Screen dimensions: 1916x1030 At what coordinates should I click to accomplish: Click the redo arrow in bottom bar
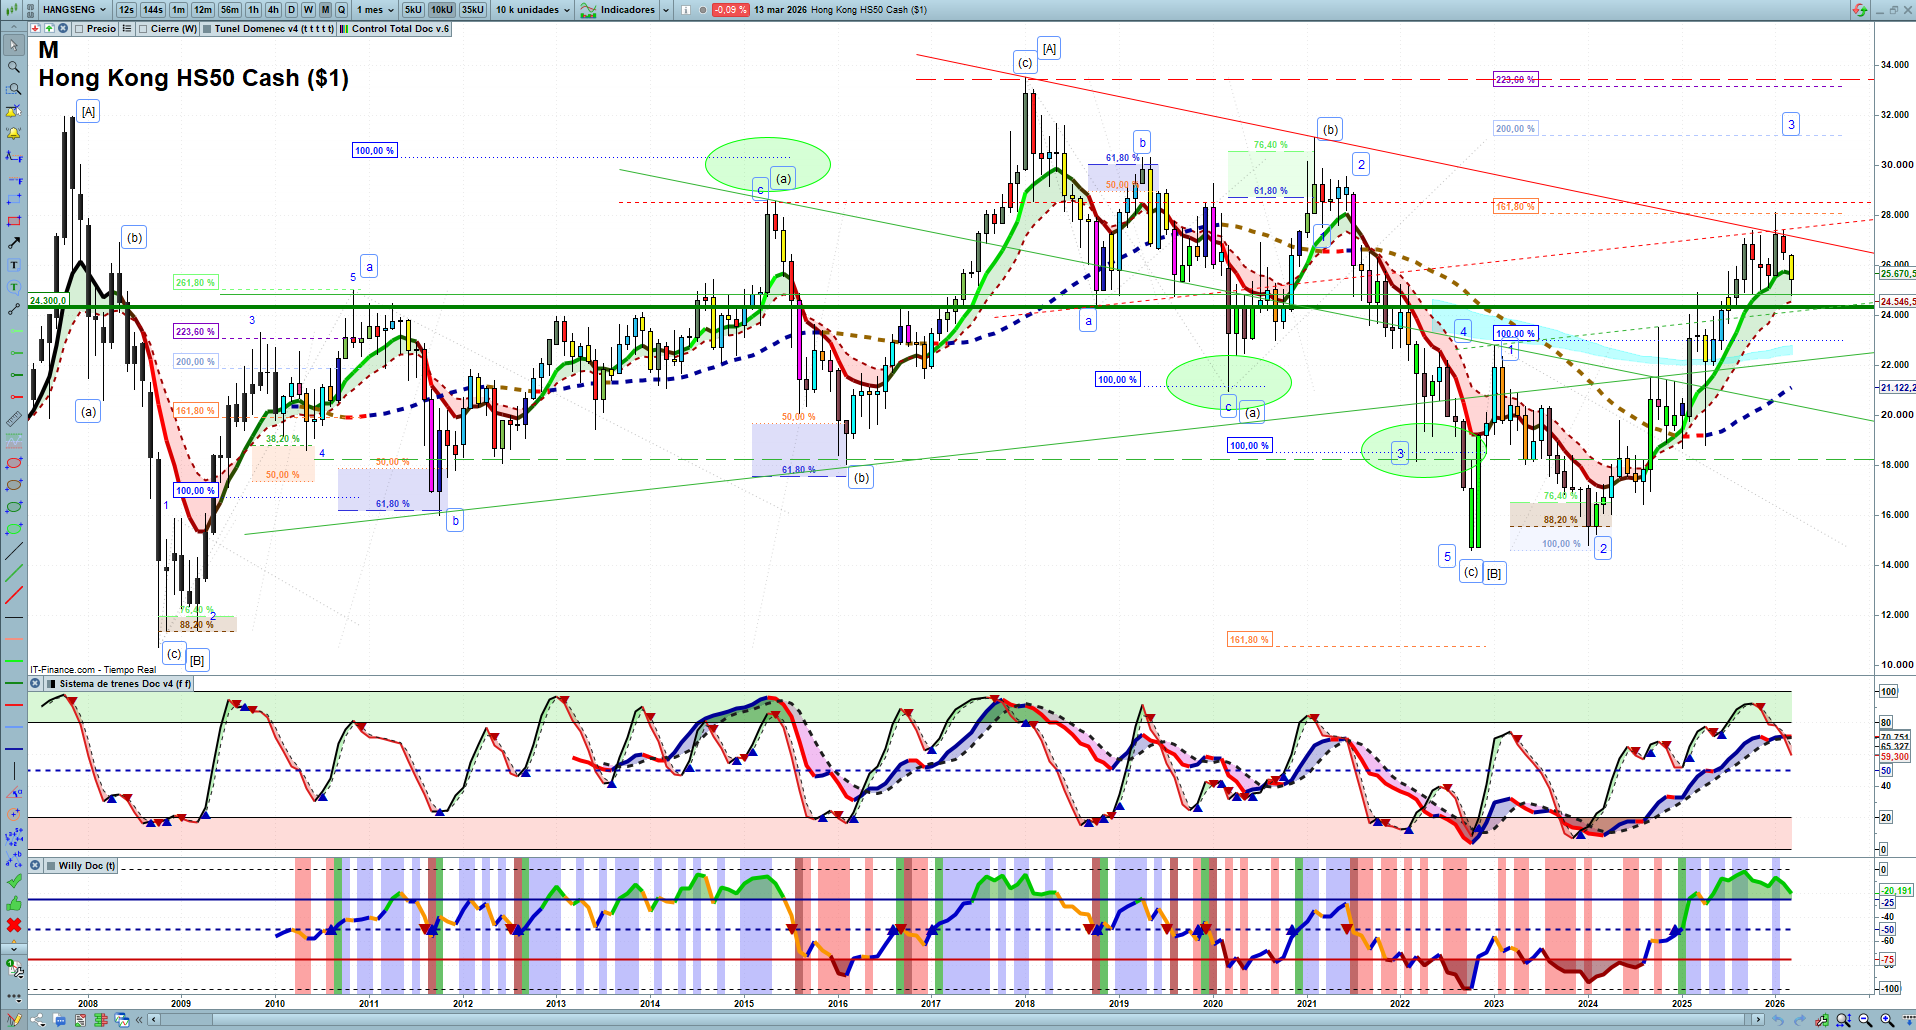[x=1801, y=1020]
